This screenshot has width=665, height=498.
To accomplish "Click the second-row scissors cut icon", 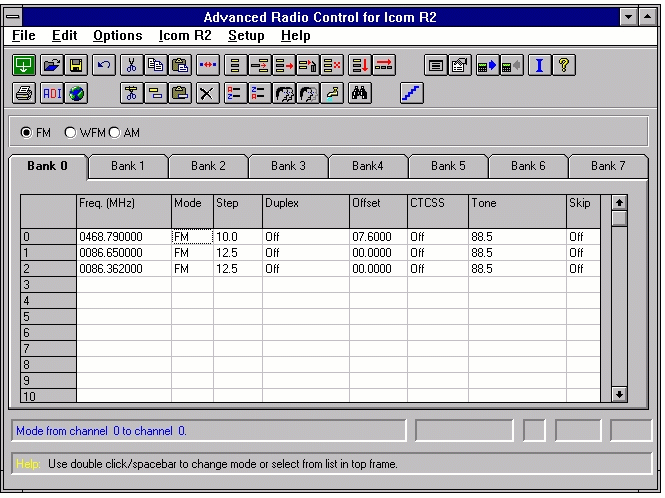I will click(132, 93).
